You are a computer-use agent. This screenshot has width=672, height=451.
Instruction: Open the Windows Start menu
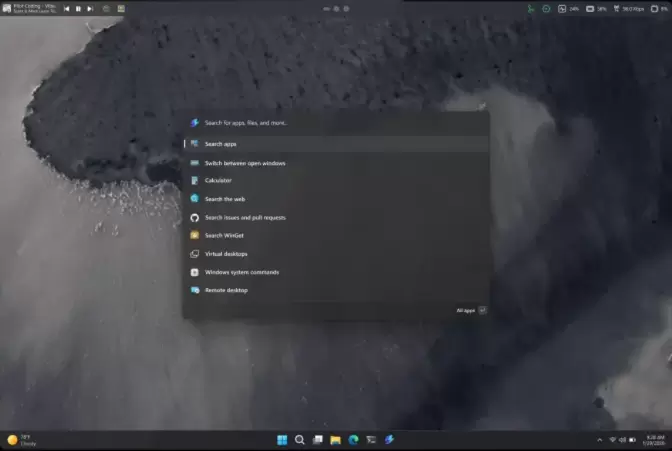pos(281,440)
